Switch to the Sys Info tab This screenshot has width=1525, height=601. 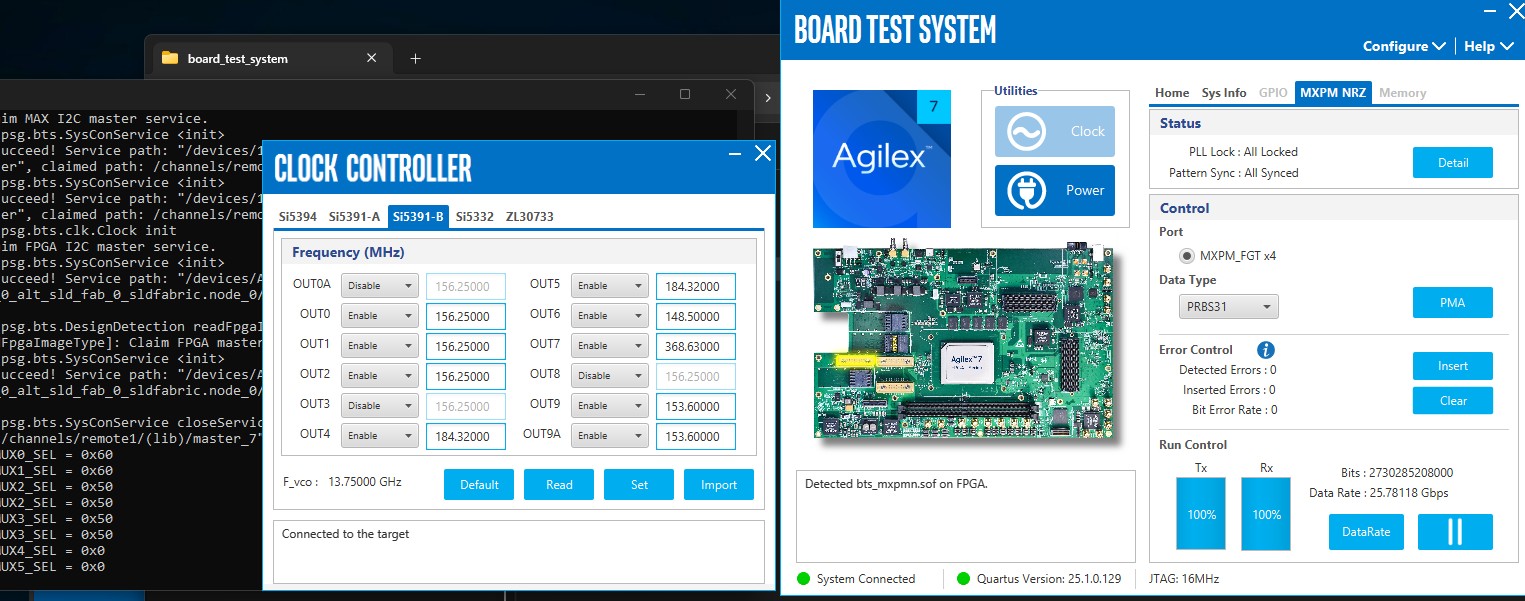click(1224, 93)
